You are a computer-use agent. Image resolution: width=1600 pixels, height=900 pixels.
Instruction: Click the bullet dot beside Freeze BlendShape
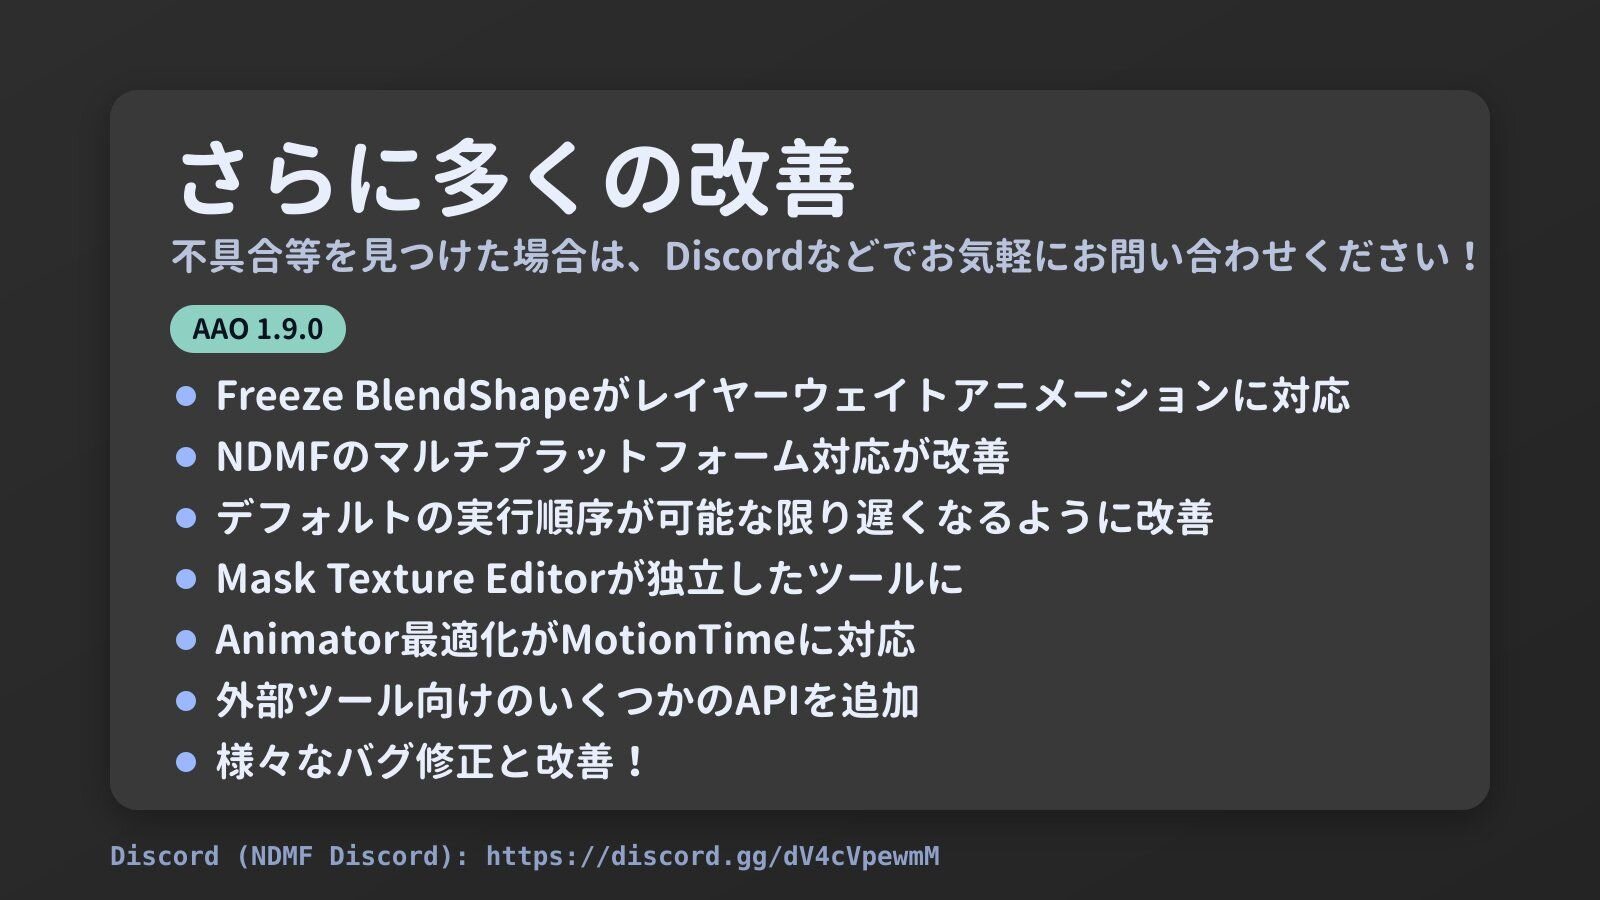(x=186, y=396)
